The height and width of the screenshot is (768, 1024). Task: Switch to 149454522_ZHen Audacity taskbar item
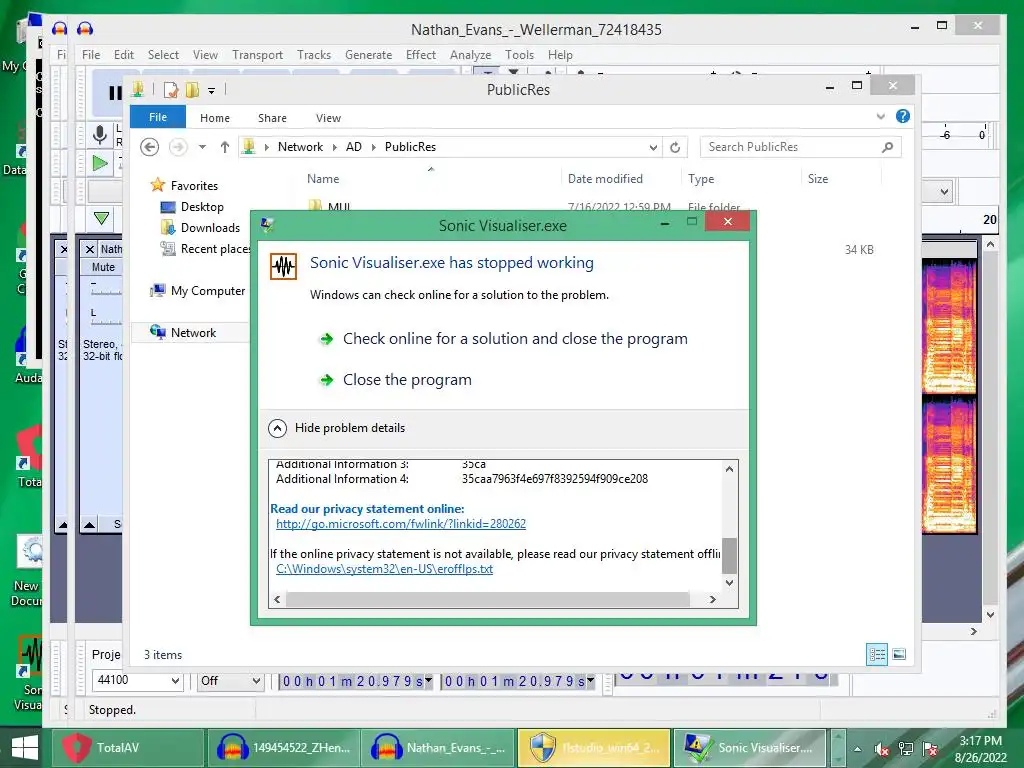click(x=285, y=748)
